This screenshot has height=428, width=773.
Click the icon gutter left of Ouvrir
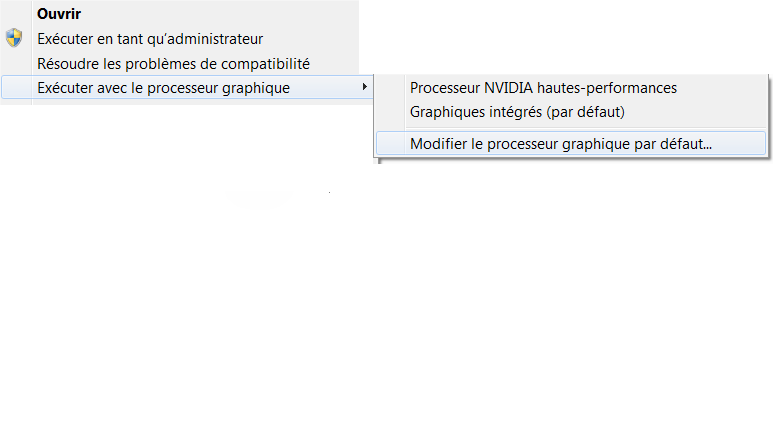[x=16, y=13]
